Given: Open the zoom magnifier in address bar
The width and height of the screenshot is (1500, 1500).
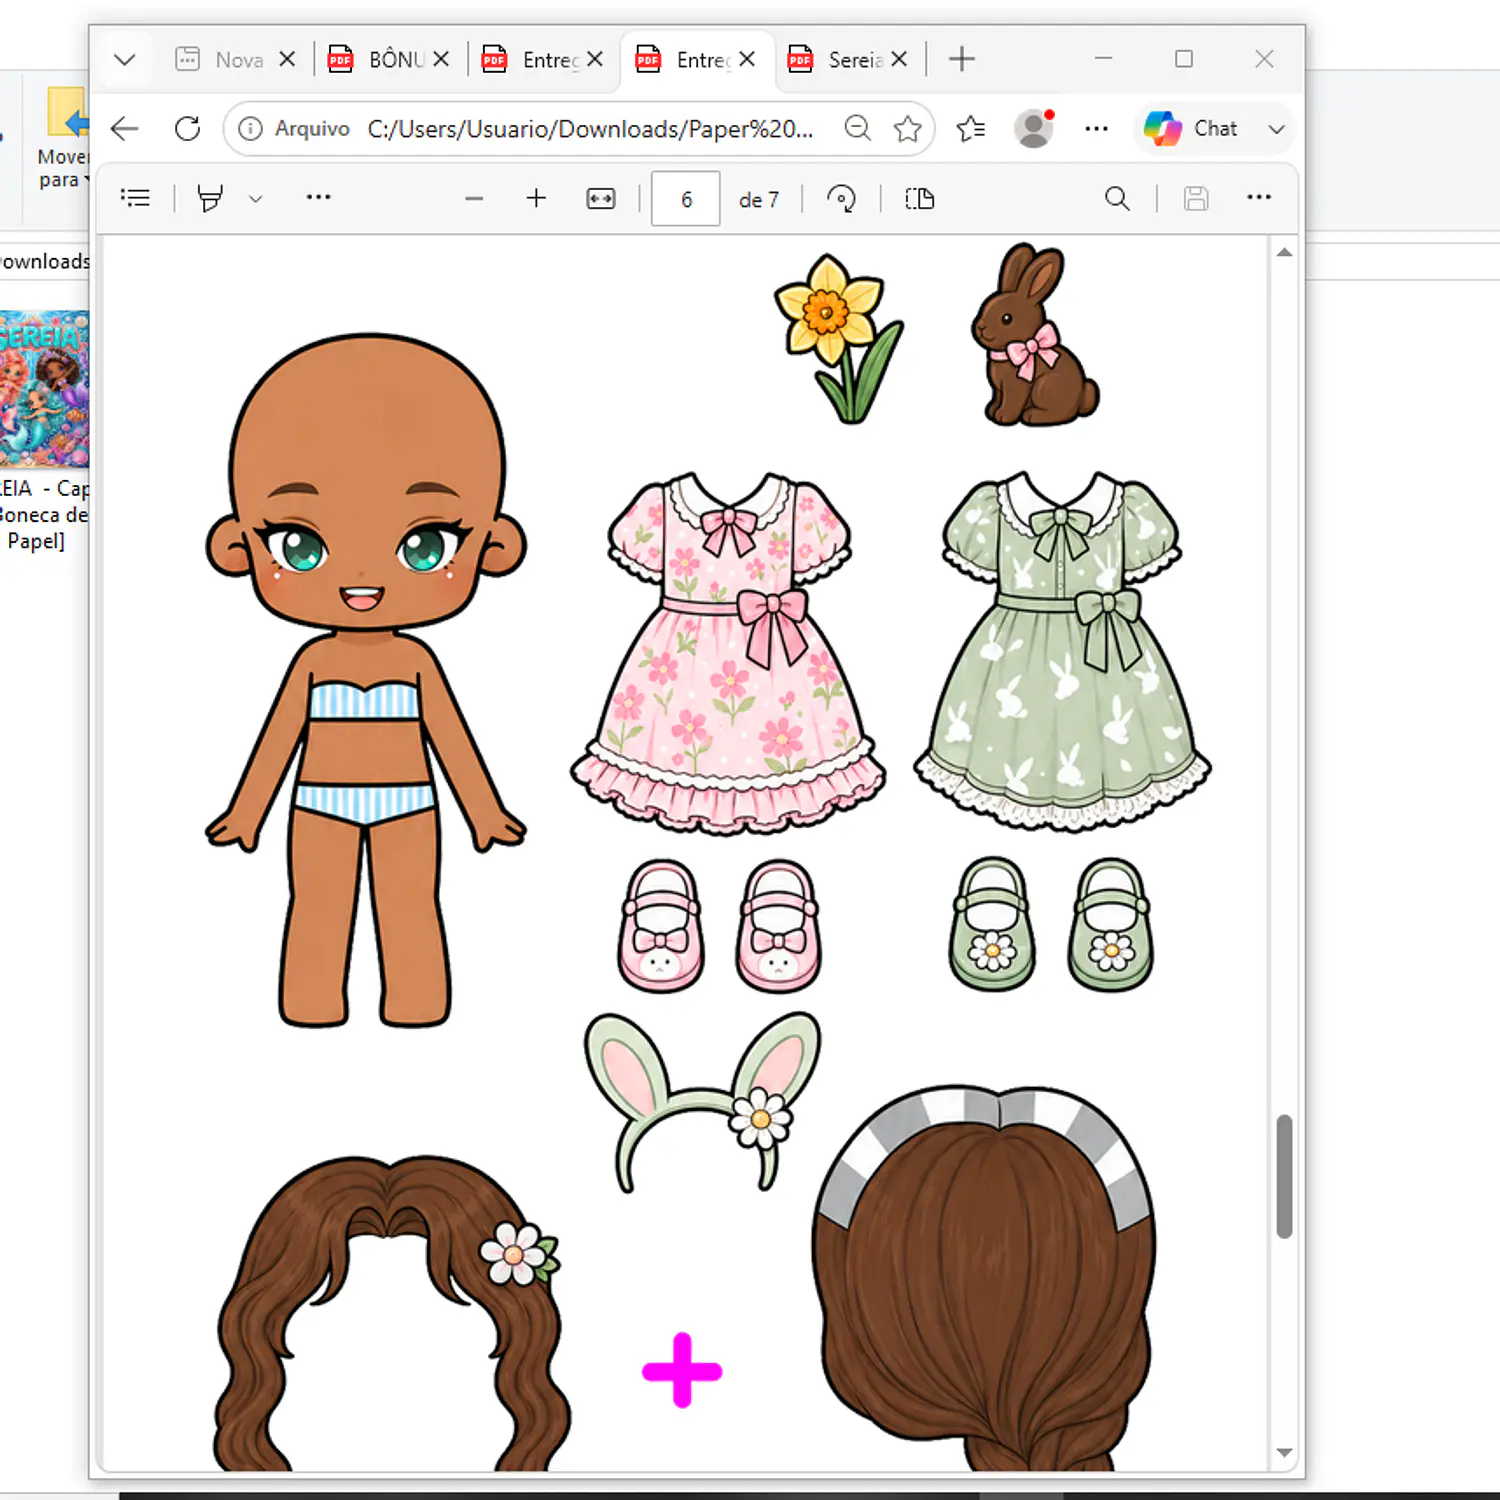Looking at the screenshot, I should pyautogui.click(x=857, y=129).
